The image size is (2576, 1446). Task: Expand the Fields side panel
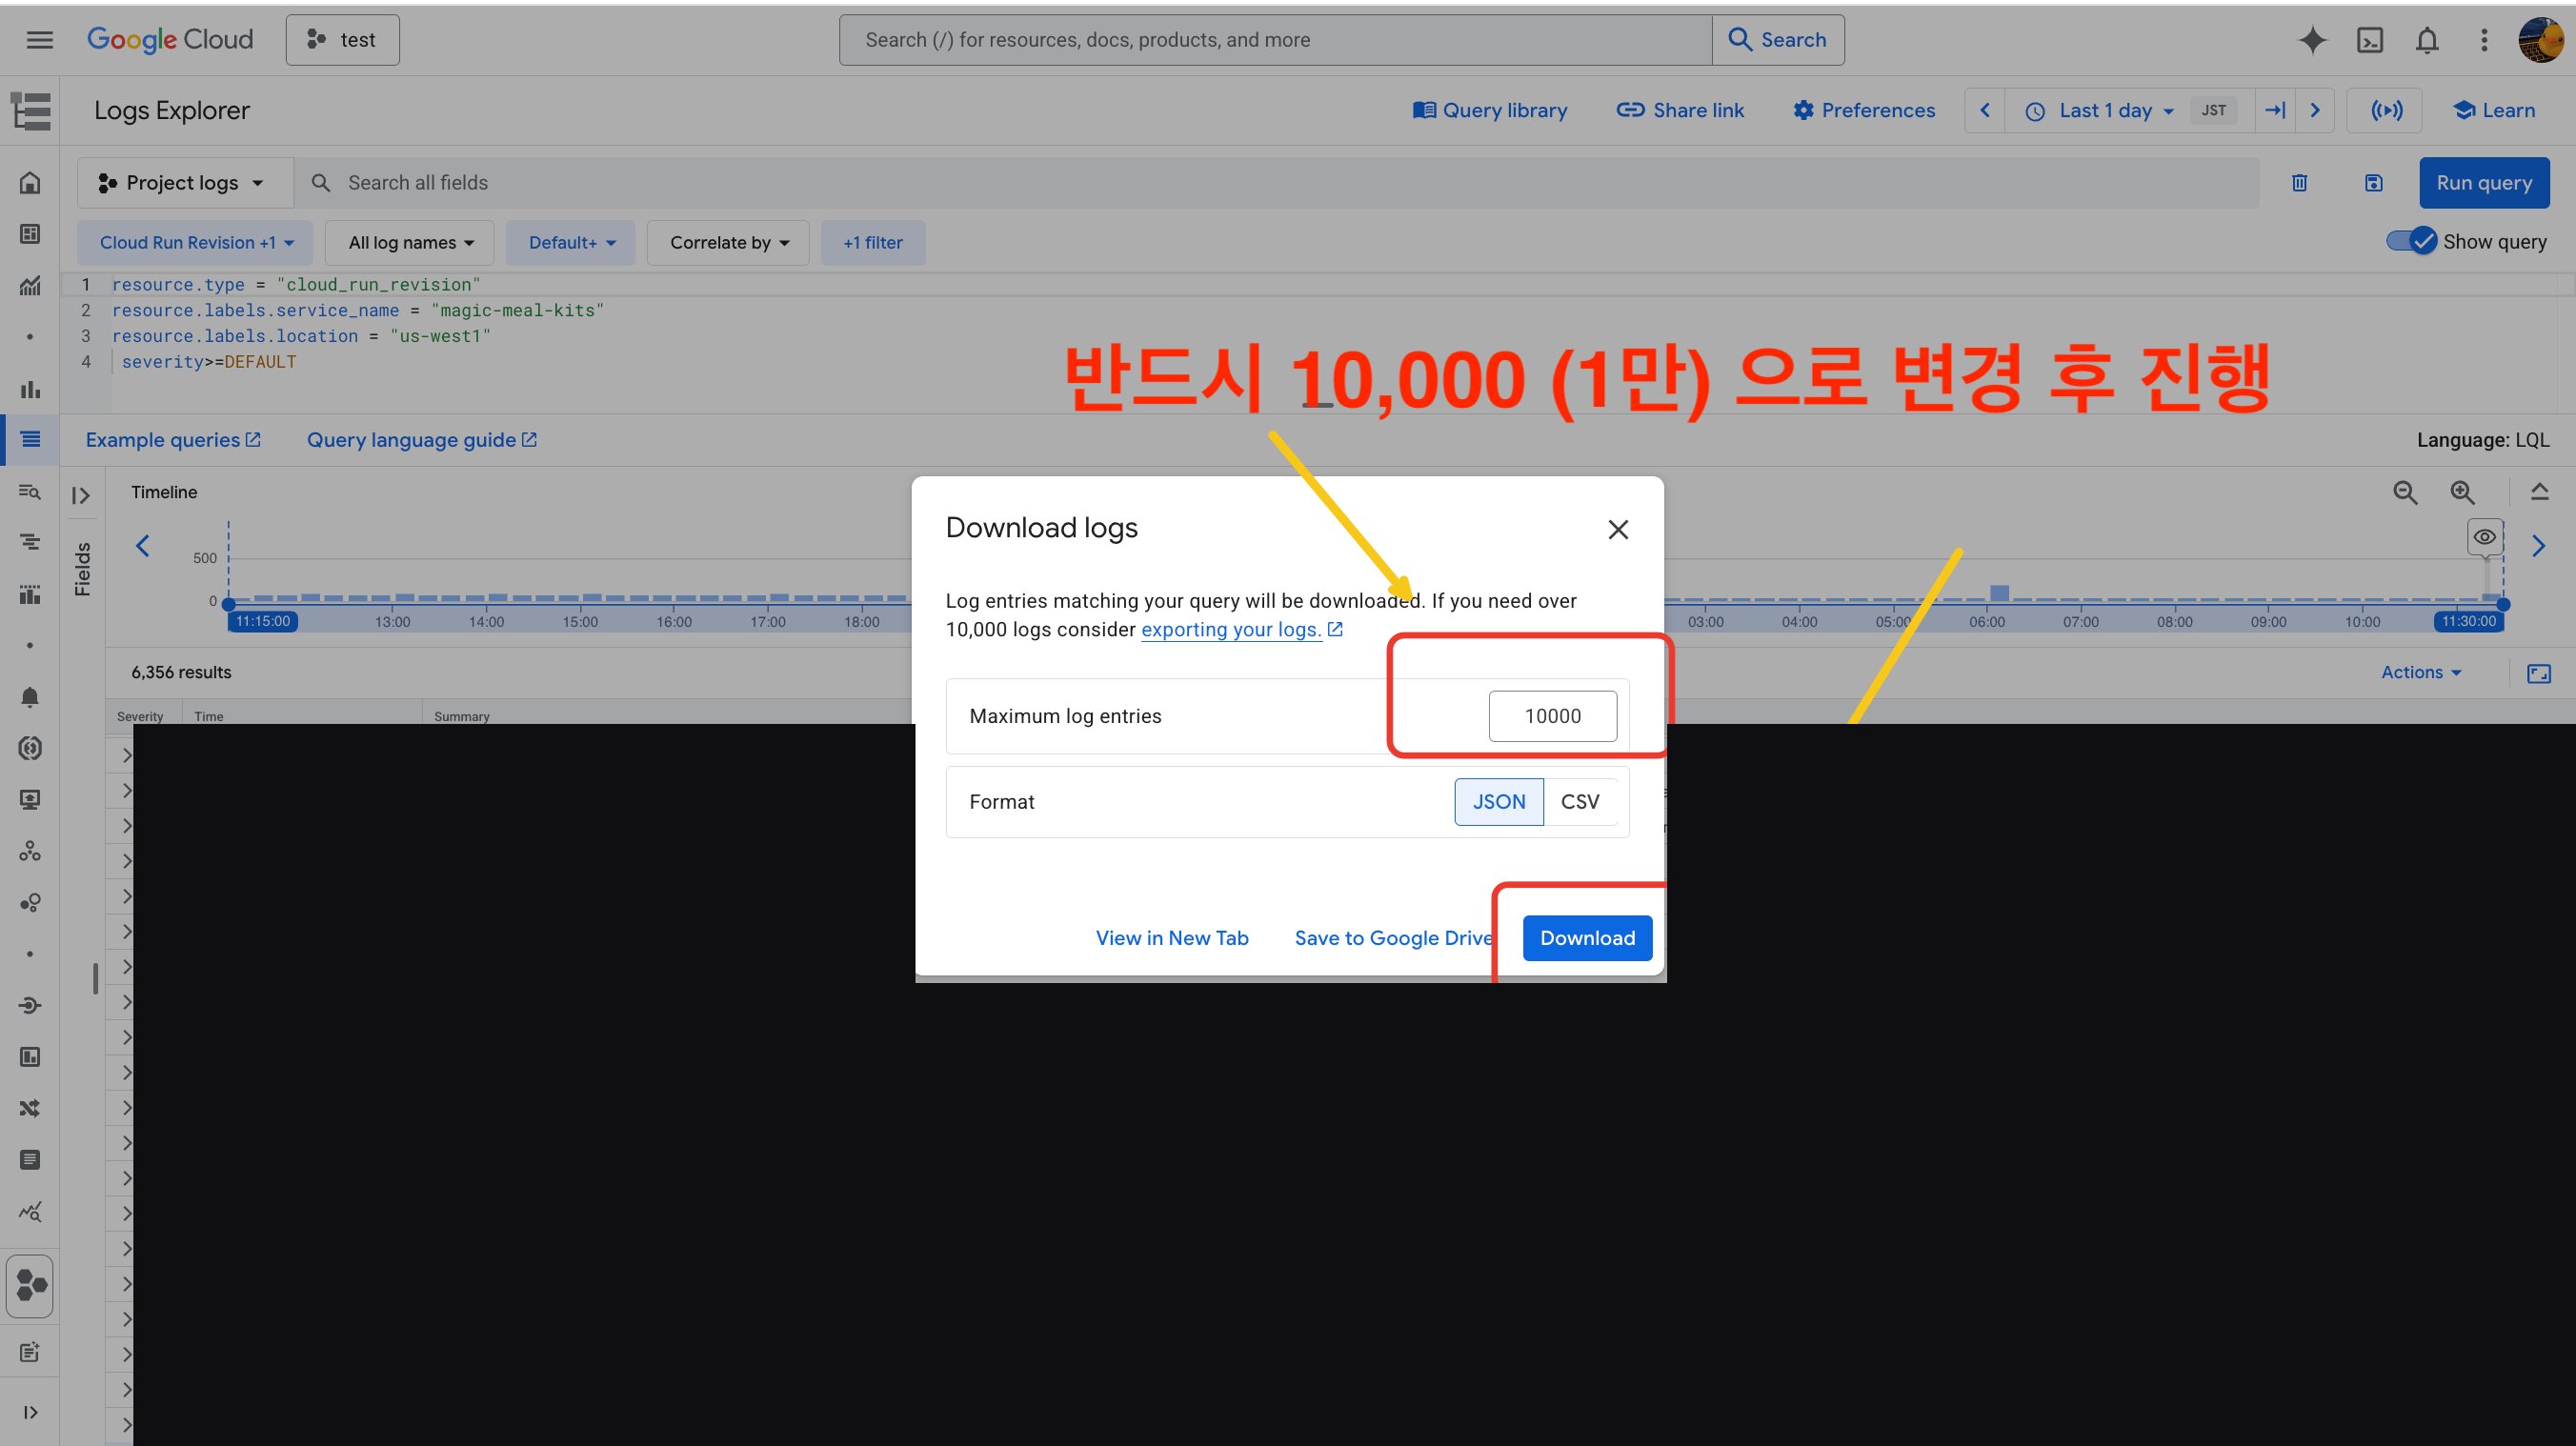coord(81,495)
